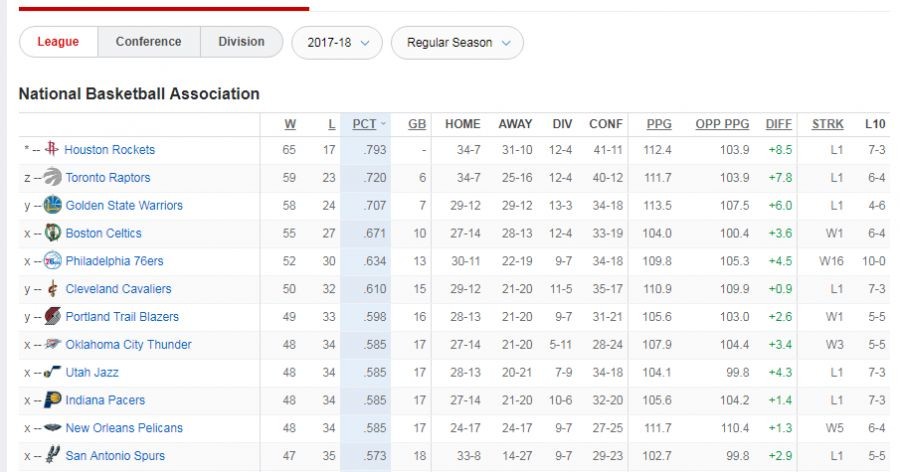
Task: Click the Golden State Warriors logo
Action: coord(54,206)
